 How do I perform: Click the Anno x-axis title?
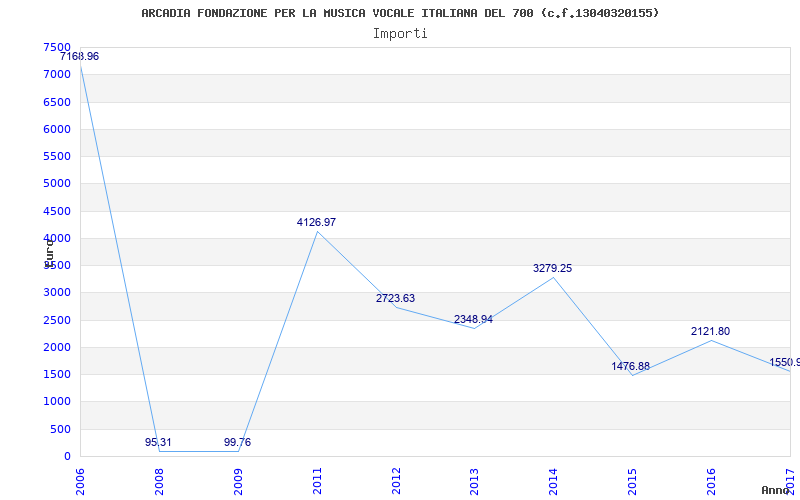pyautogui.click(x=776, y=490)
